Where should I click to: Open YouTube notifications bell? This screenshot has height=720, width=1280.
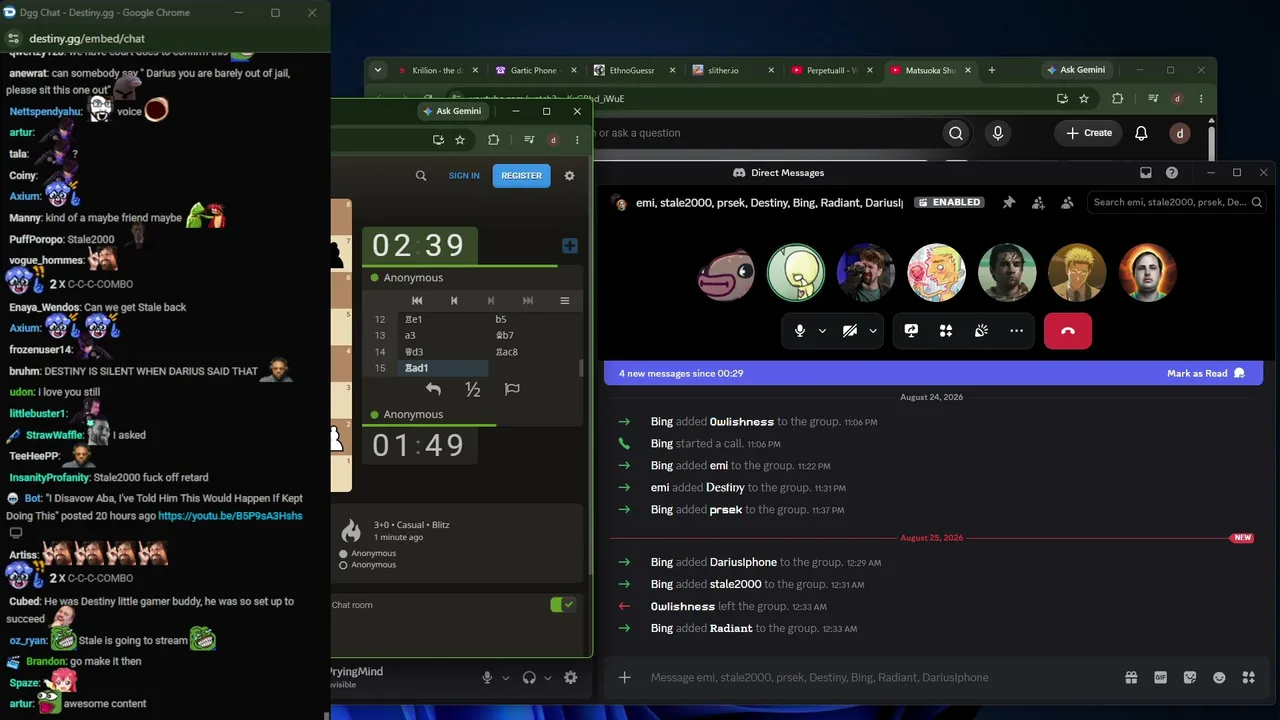click(1141, 133)
